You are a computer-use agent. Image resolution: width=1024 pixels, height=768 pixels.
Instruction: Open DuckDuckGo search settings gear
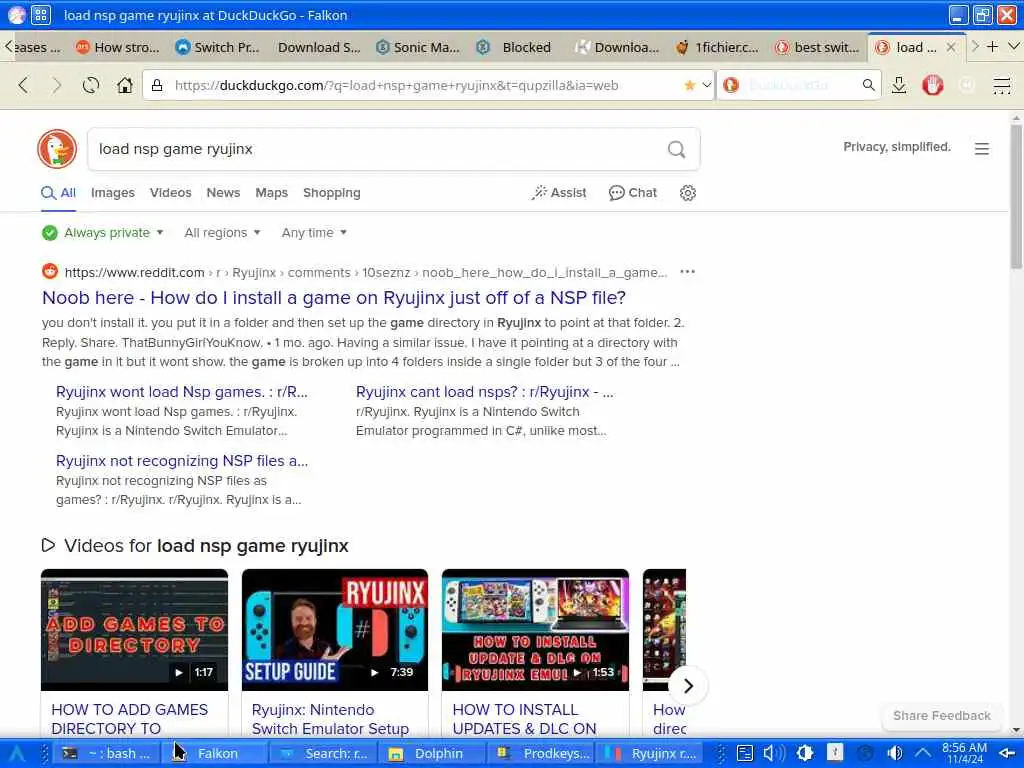coord(688,193)
